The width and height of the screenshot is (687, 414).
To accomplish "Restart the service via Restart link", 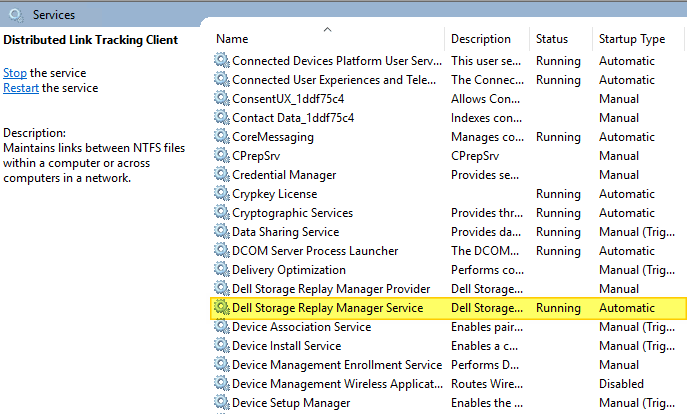I will pyautogui.click(x=21, y=88).
